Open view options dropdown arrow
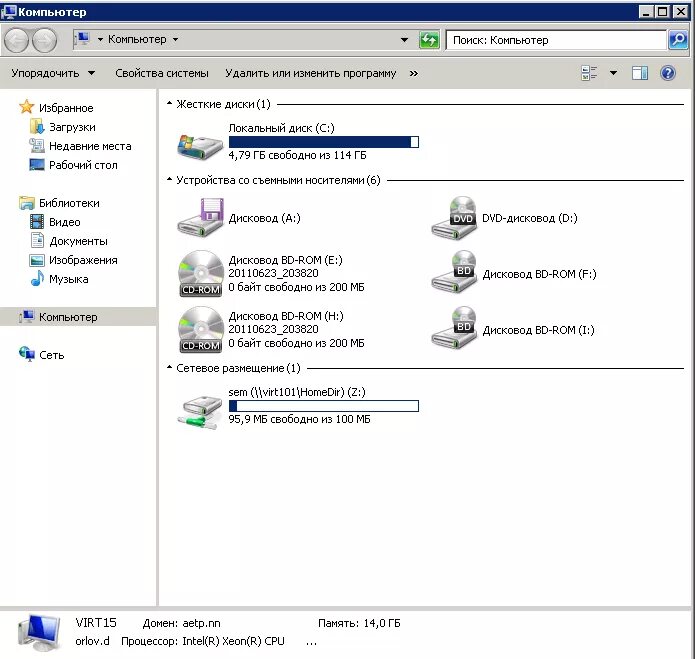This screenshot has height=659, width=695. click(613, 73)
